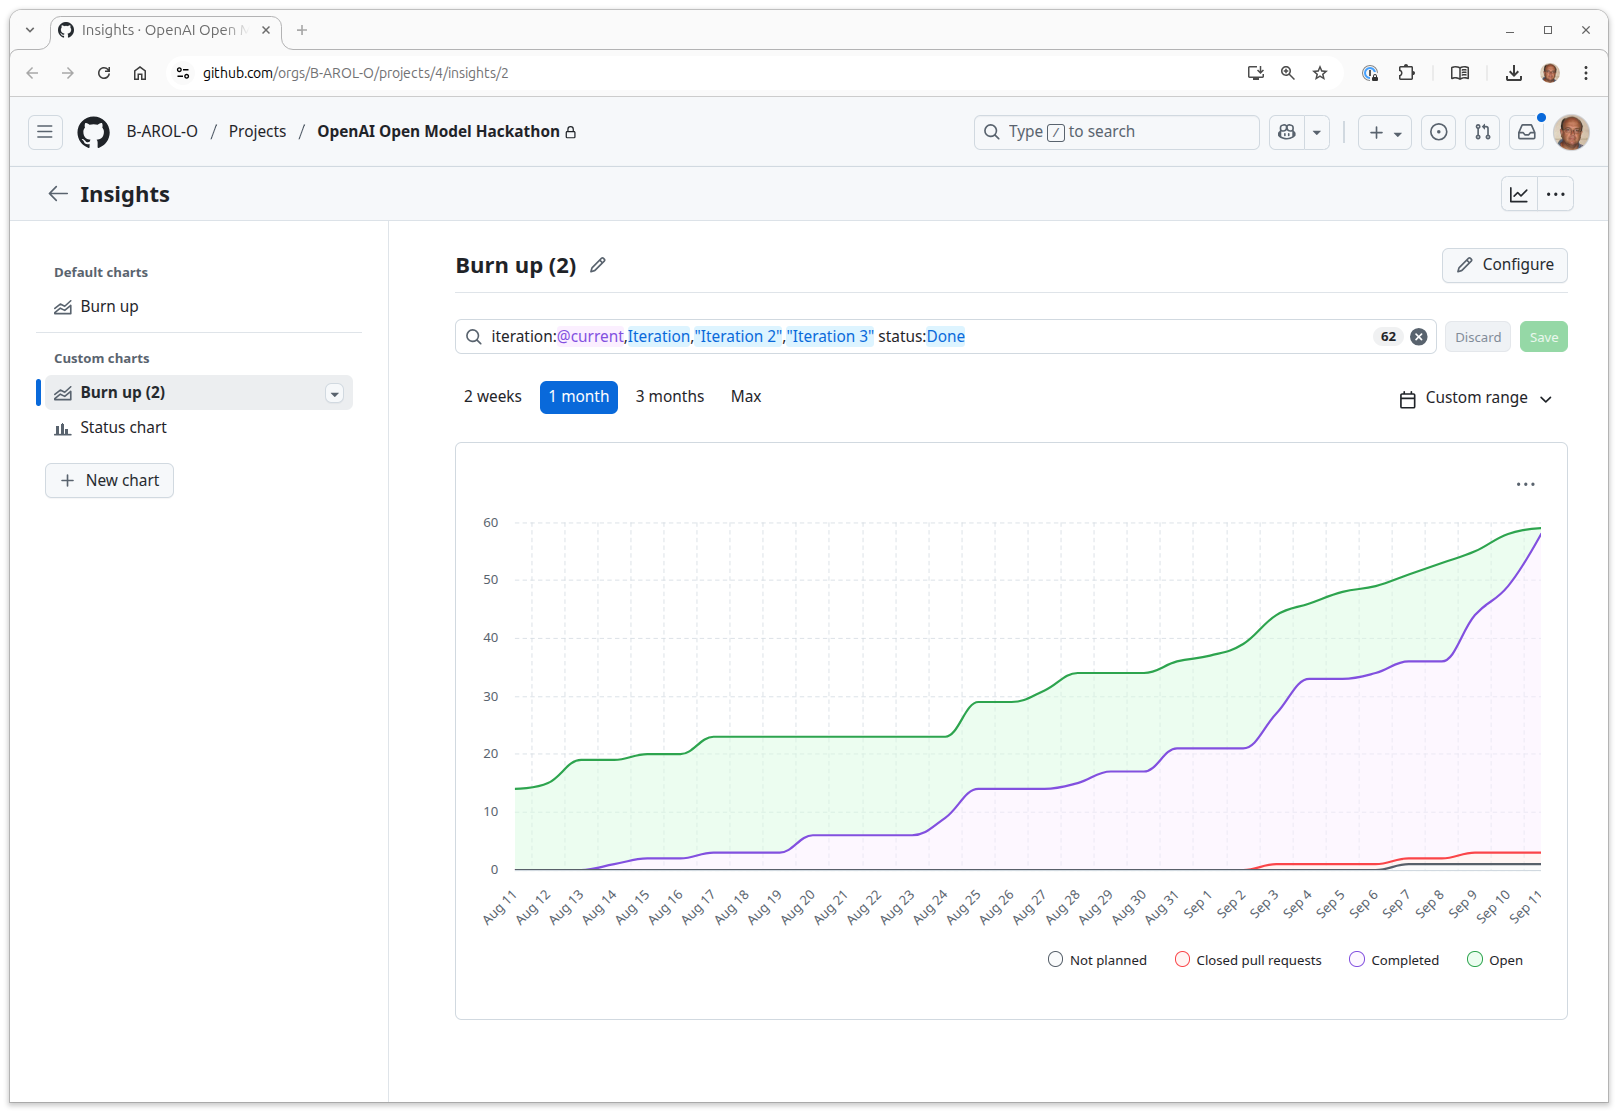This screenshot has height=1115, width=1618.
Task: Click the Configure button
Action: point(1505,265)
